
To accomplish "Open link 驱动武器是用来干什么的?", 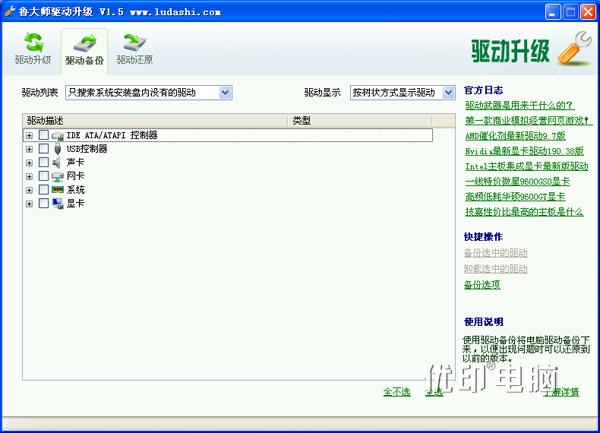I will (519, 105).
